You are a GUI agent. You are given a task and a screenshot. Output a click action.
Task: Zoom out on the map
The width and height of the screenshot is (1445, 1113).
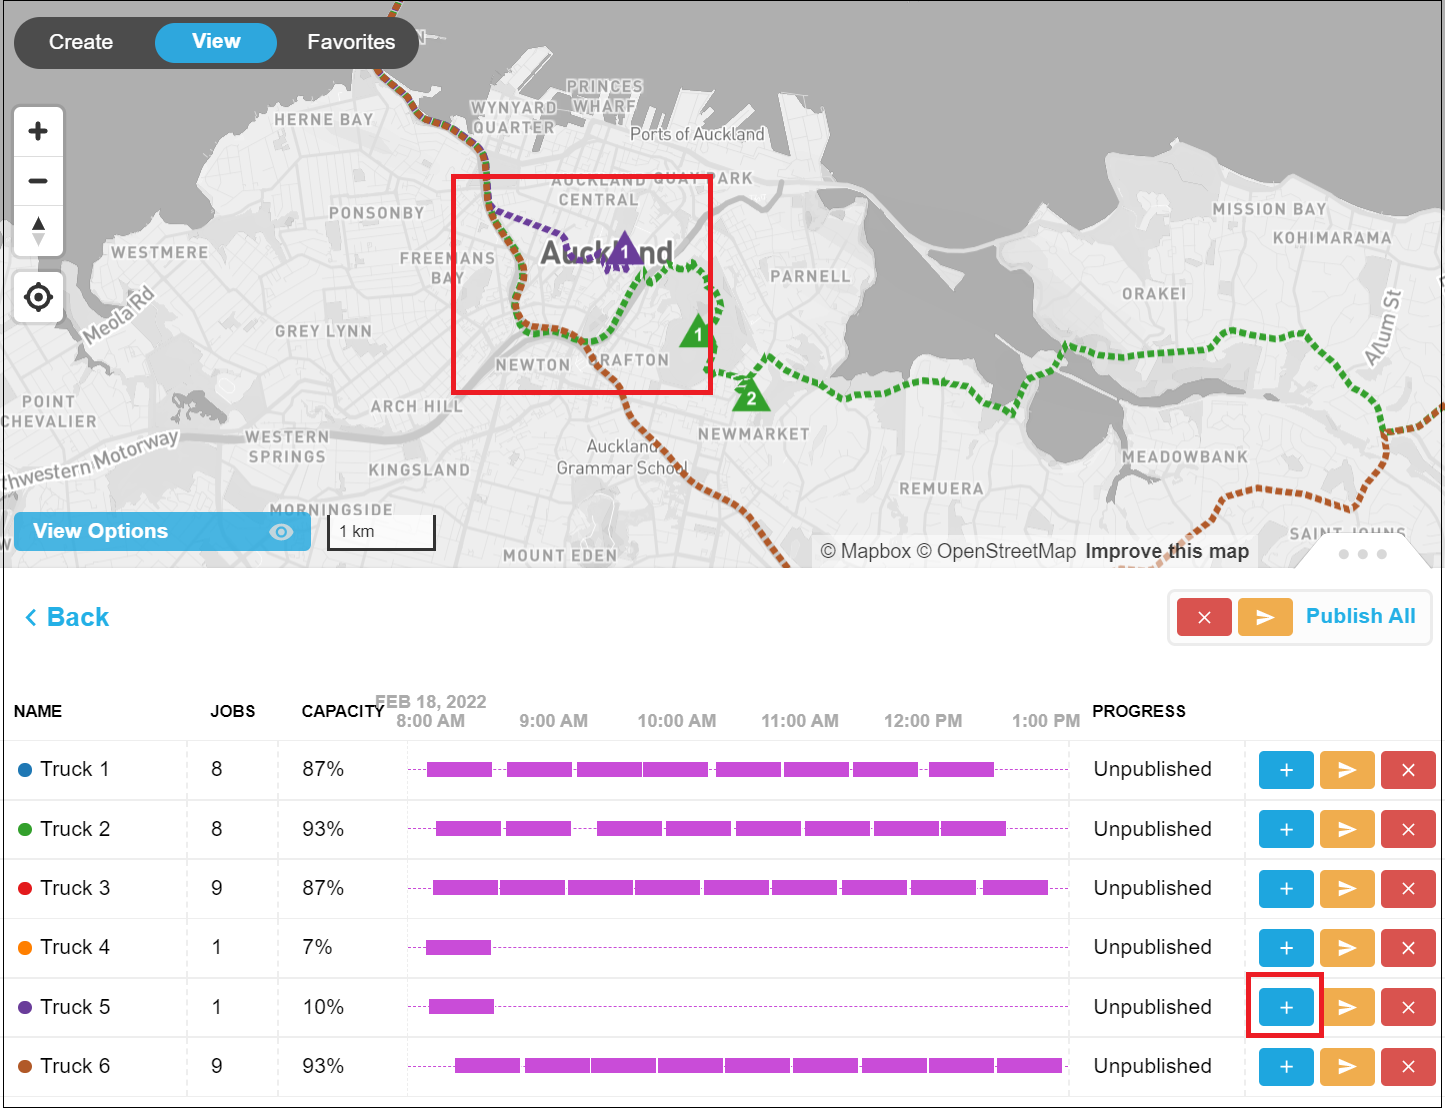coord(39,181)
